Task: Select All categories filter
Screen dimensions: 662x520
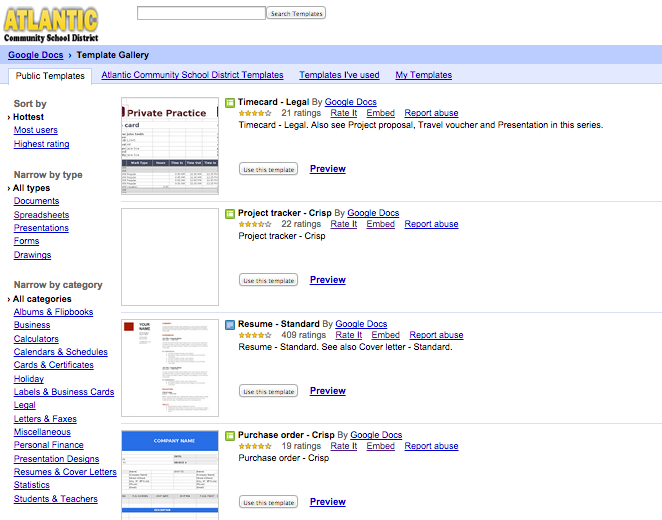Action: click(x=42, y=299)
